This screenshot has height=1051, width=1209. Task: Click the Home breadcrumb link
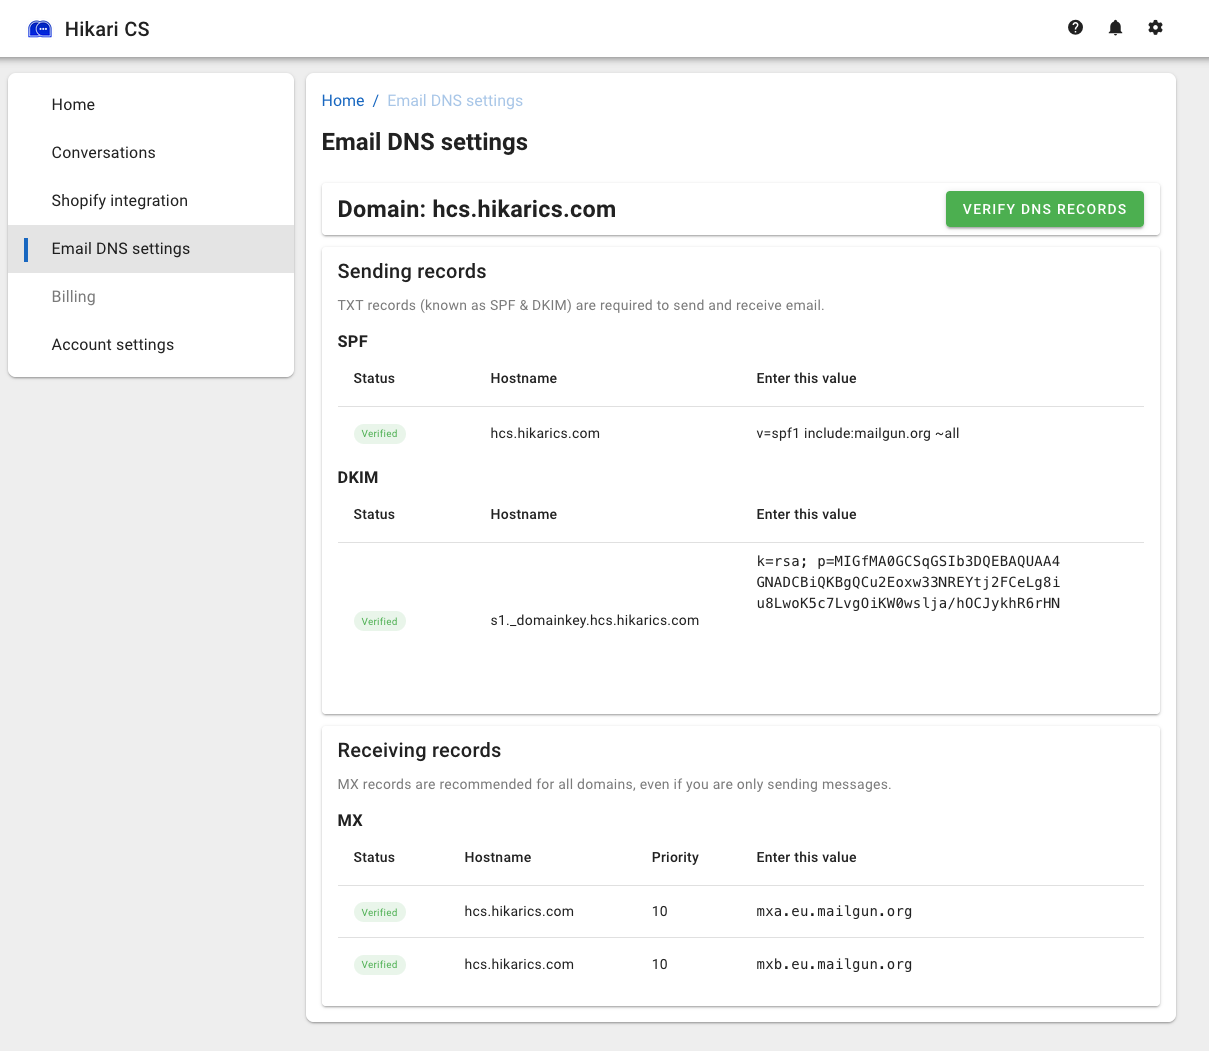click(x=342, y=101)
